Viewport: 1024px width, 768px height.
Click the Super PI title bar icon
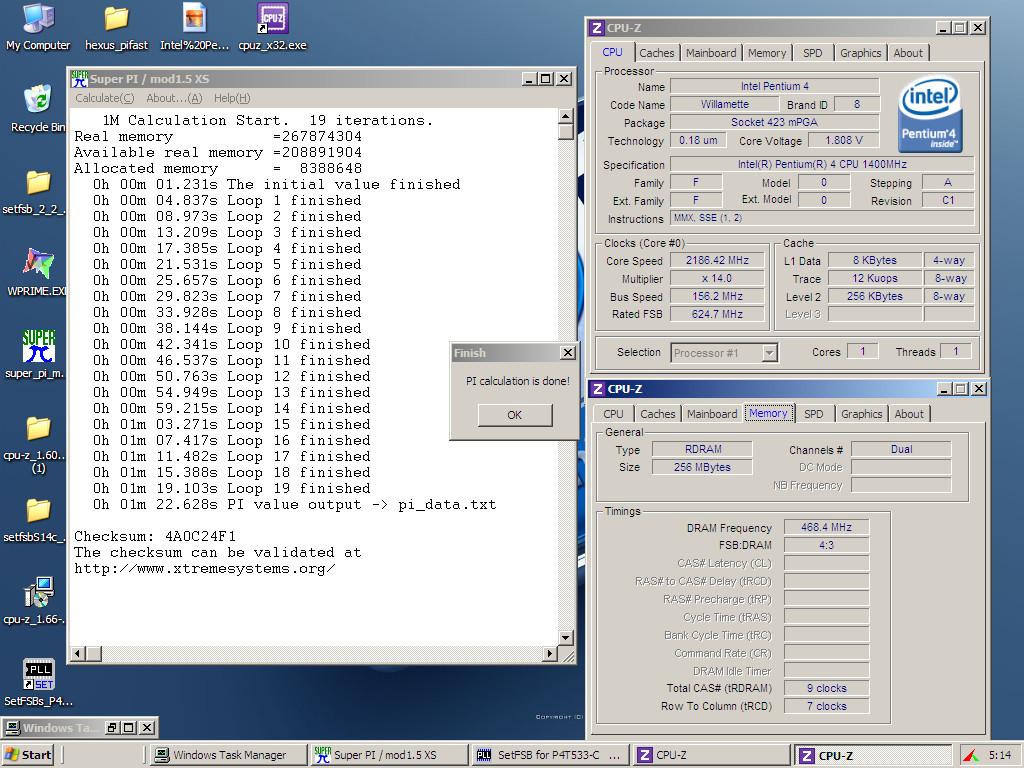pyautogui.click(x=79, y=79)
